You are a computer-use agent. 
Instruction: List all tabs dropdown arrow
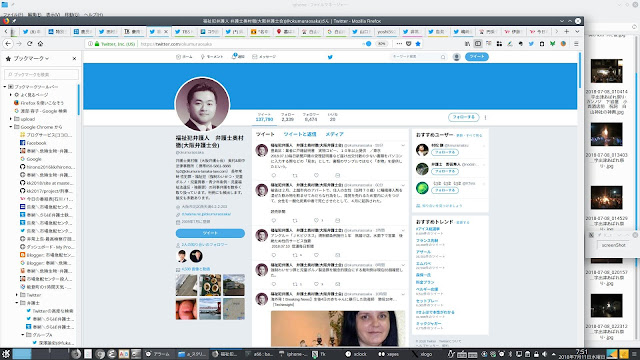577,31
